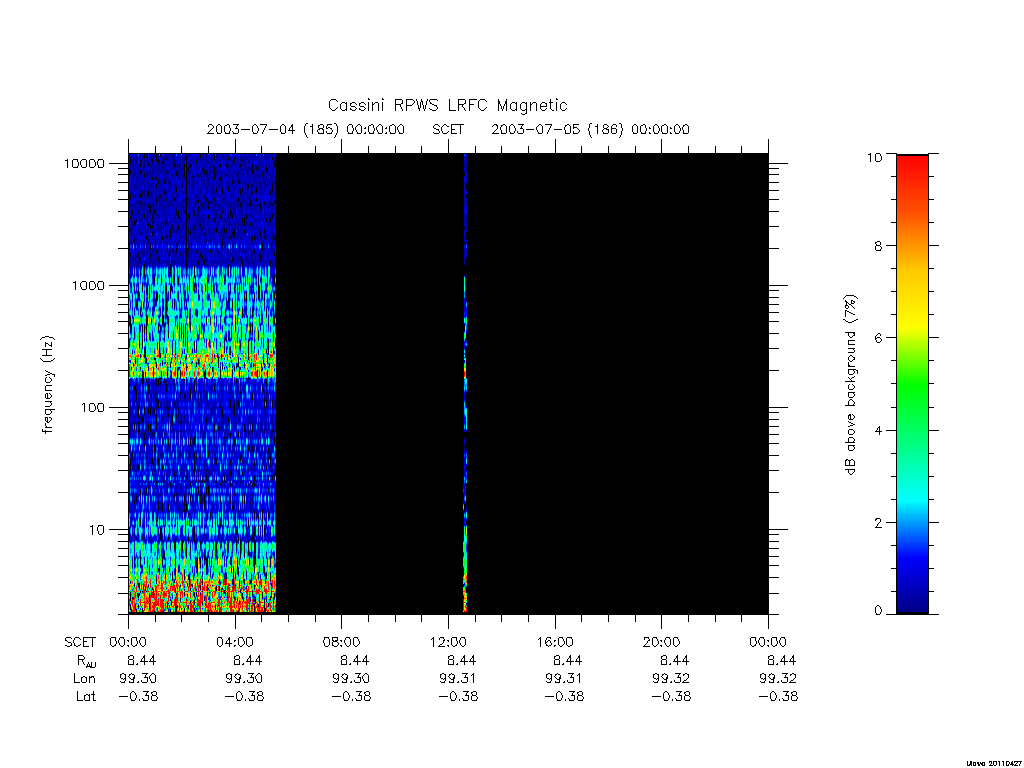Viewport: 1024px width, 768px height.
Task: Click the Lat -0.38 value under 16:00
Action: [564, 696]
